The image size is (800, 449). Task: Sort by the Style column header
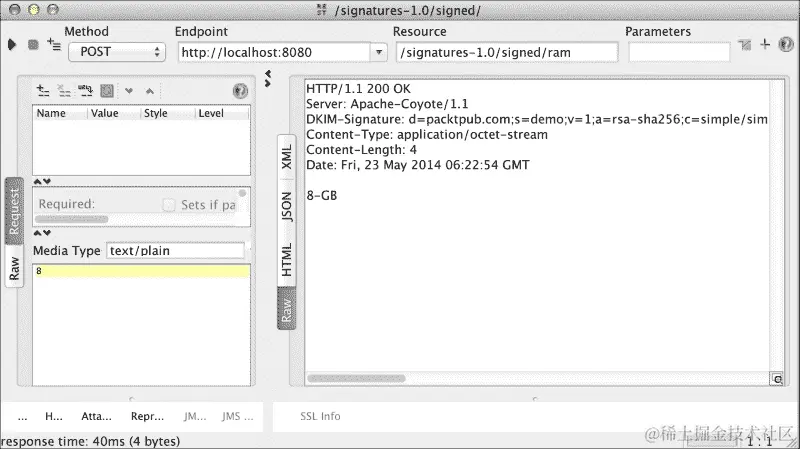coord(168,113)
